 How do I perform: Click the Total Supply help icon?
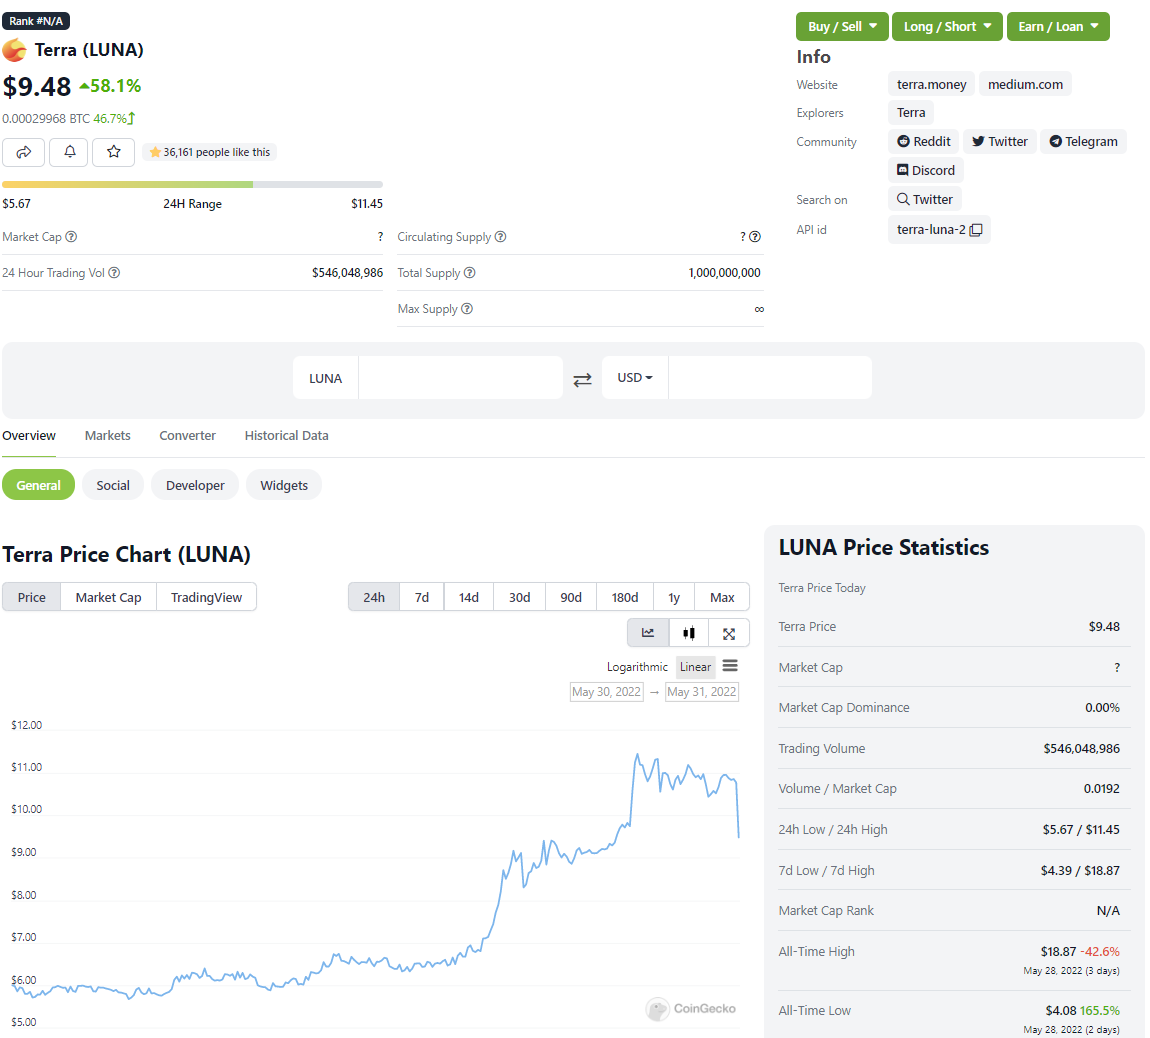coord(469,273)
